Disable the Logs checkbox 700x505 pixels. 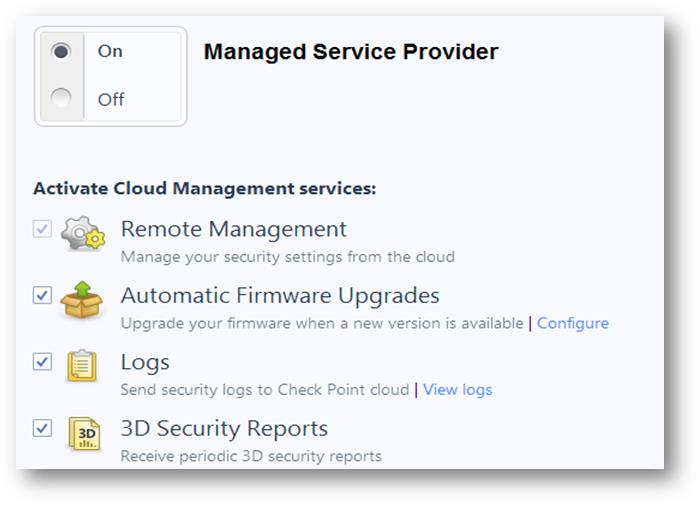click(42, 362)
